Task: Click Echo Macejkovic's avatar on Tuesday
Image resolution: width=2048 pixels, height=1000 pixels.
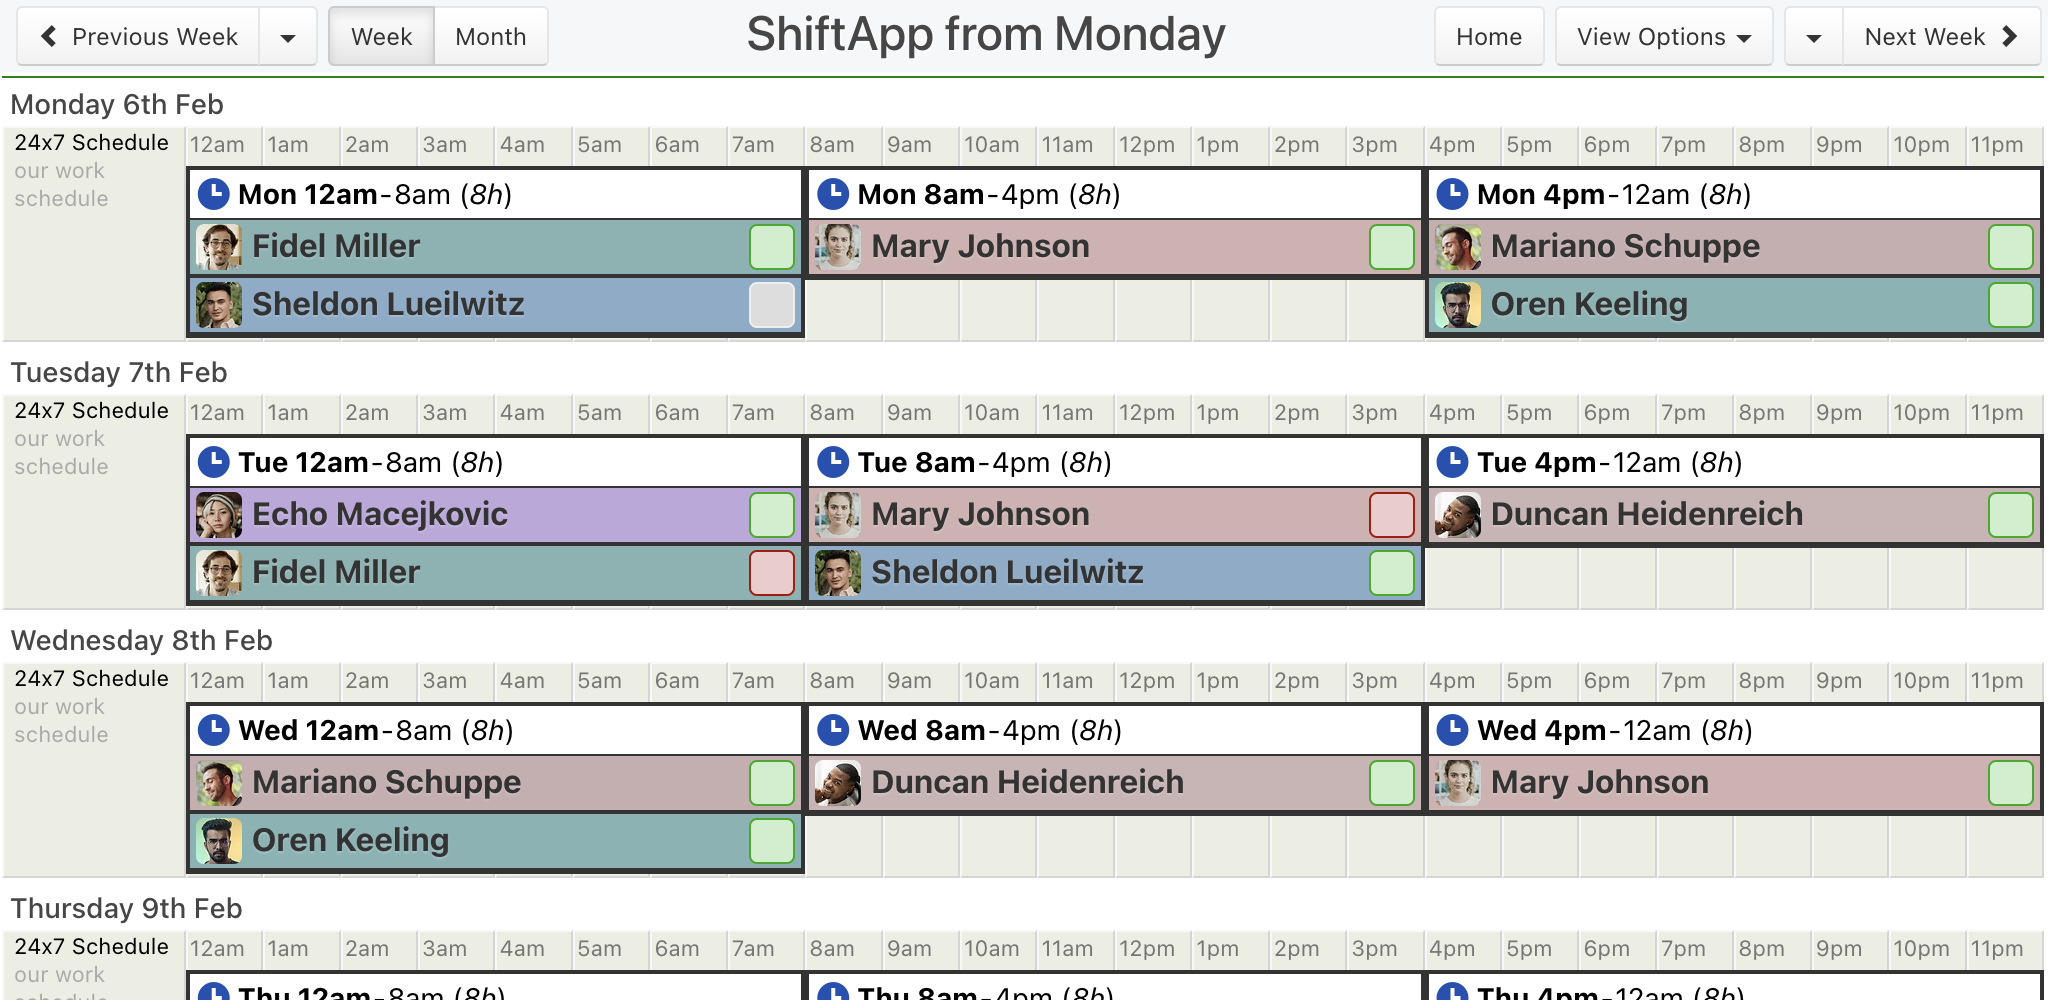Action: pos(219,515)
